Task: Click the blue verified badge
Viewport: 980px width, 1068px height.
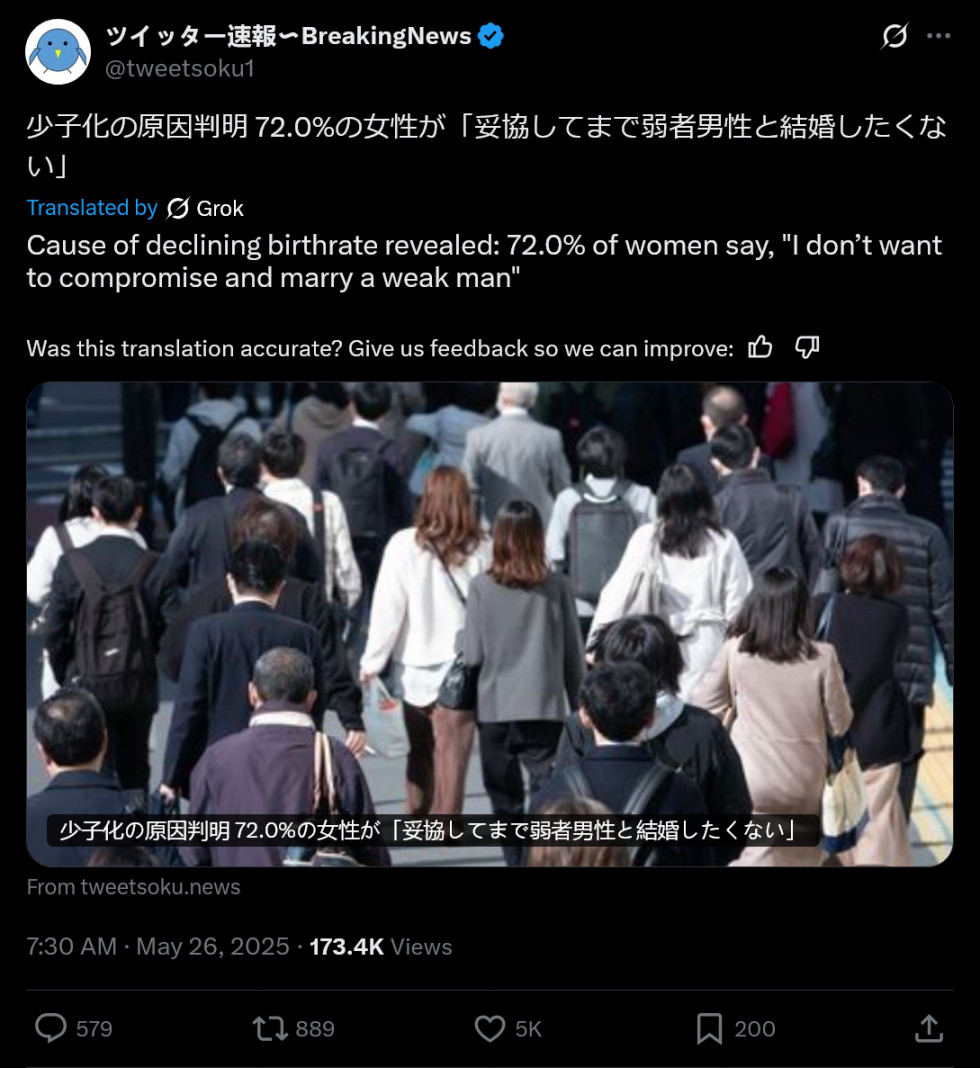Action: point(490,35)
